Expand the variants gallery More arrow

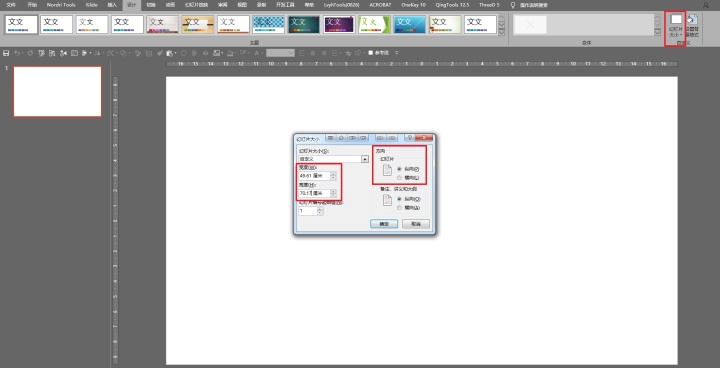[x=658, y=32]
